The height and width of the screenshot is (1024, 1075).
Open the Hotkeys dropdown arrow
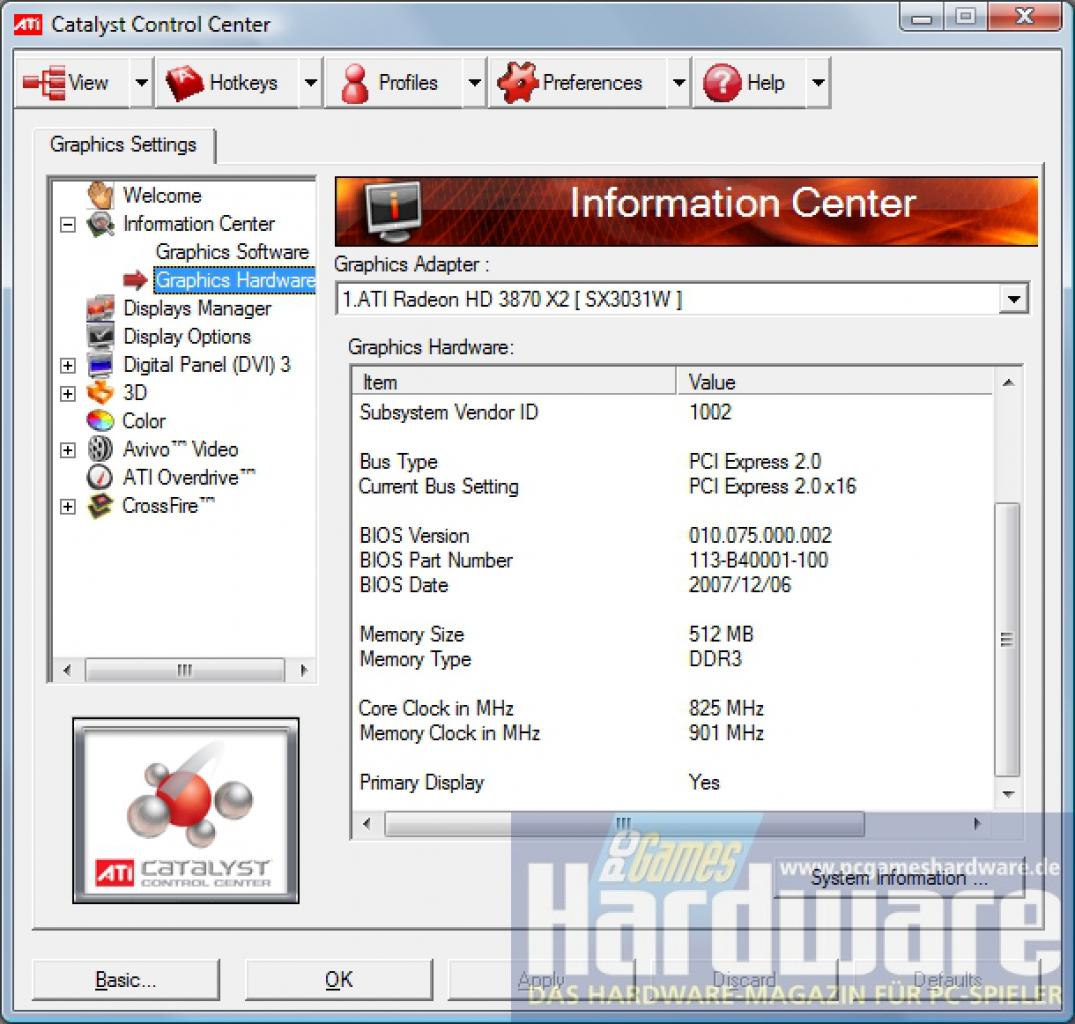click(311, 83)
